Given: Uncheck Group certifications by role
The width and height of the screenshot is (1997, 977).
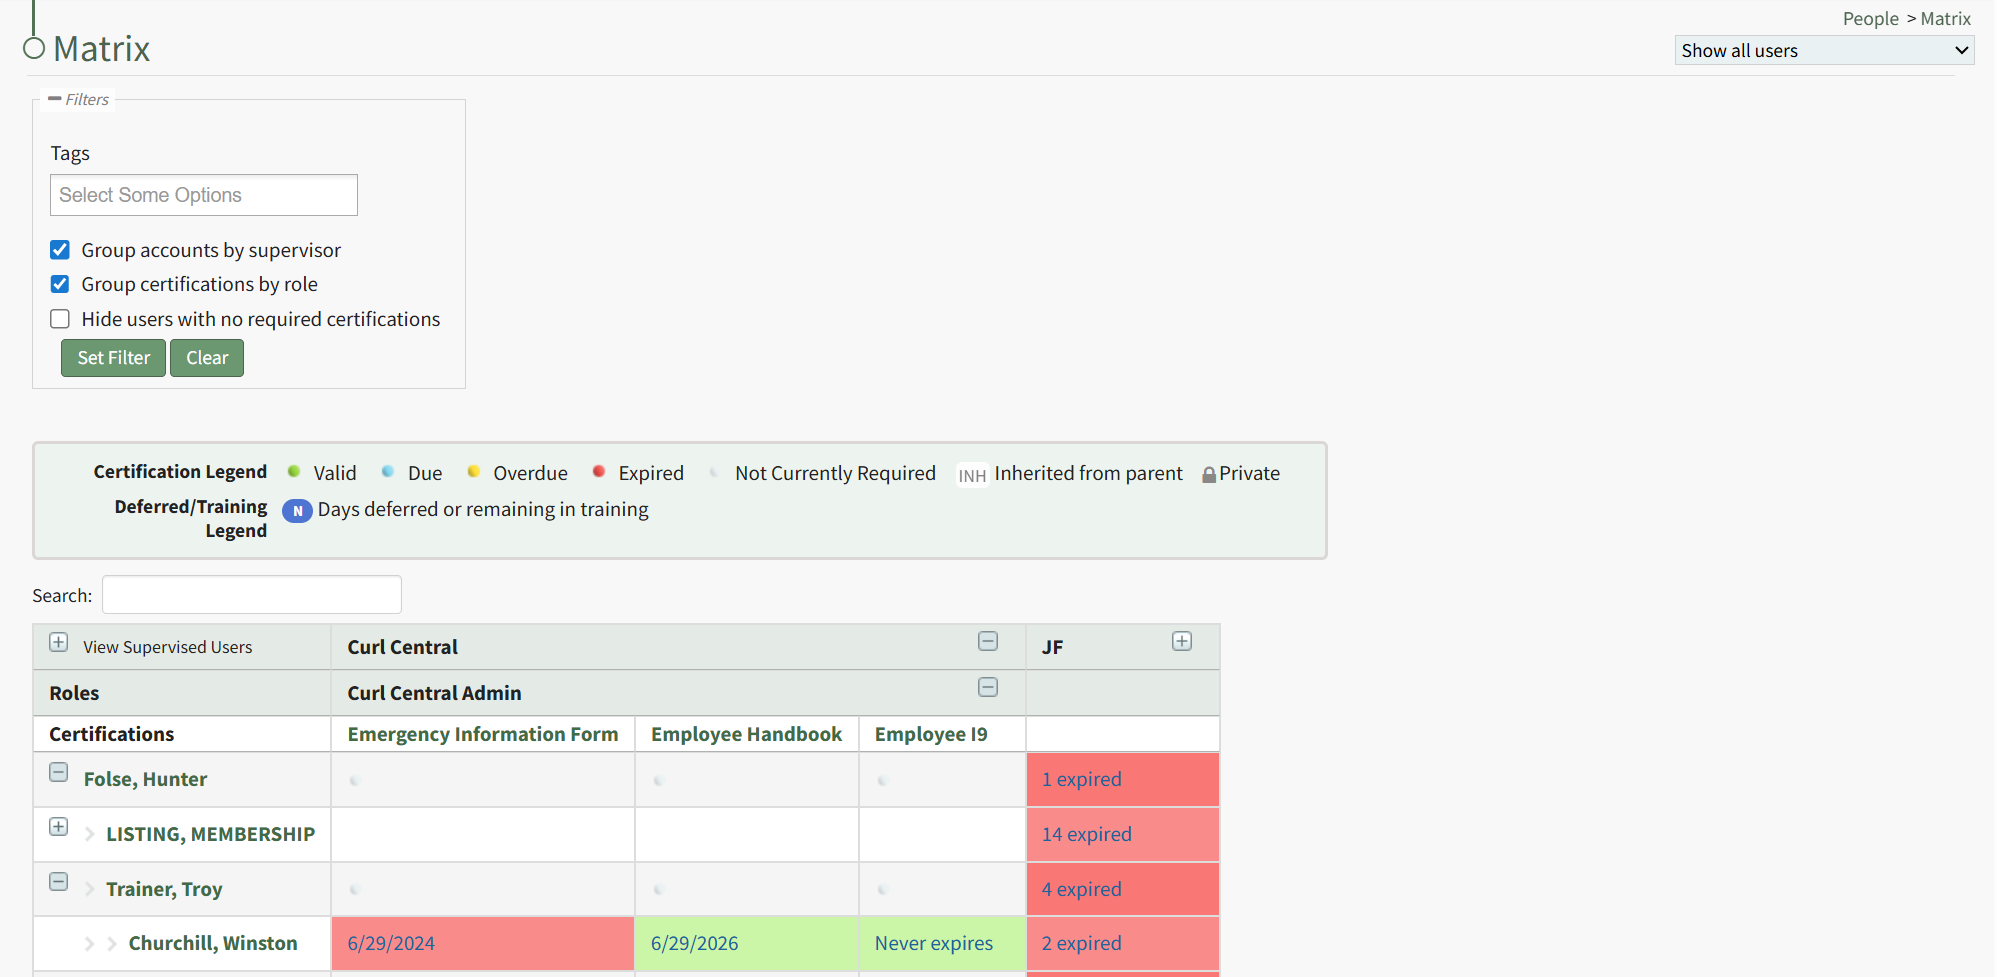Looking at the screenshot, I should 60,284.
